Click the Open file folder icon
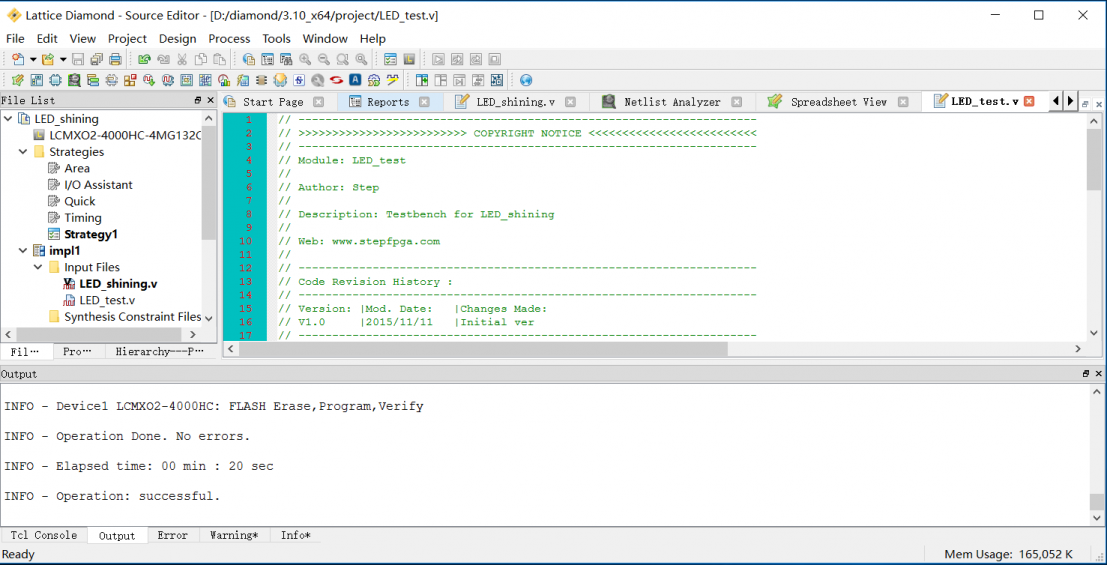This screenshot has height=565, width=1107. click(x=47, y=59)
